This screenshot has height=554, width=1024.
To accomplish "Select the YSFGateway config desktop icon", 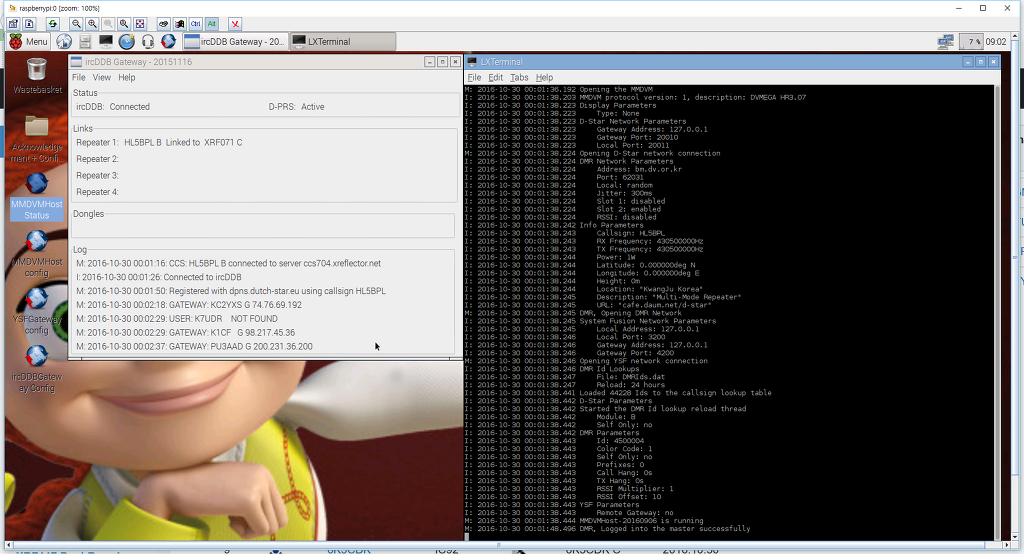I will [37, 310].
